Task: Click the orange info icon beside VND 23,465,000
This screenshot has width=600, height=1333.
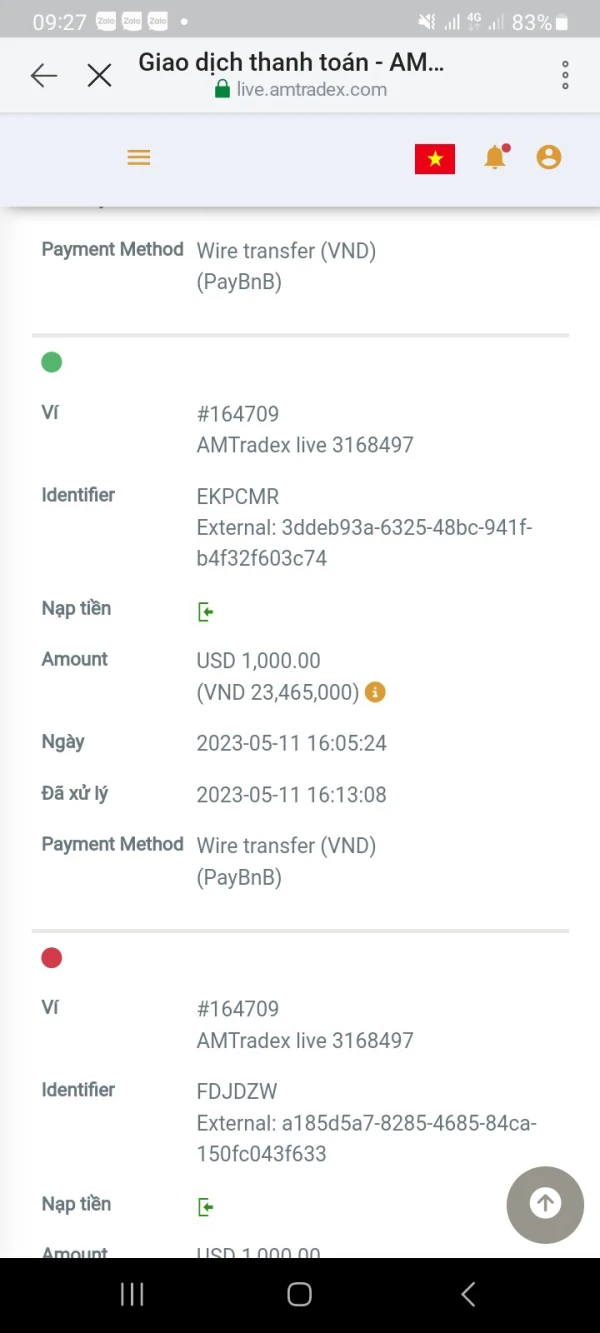Action: [x=375, y=692]
